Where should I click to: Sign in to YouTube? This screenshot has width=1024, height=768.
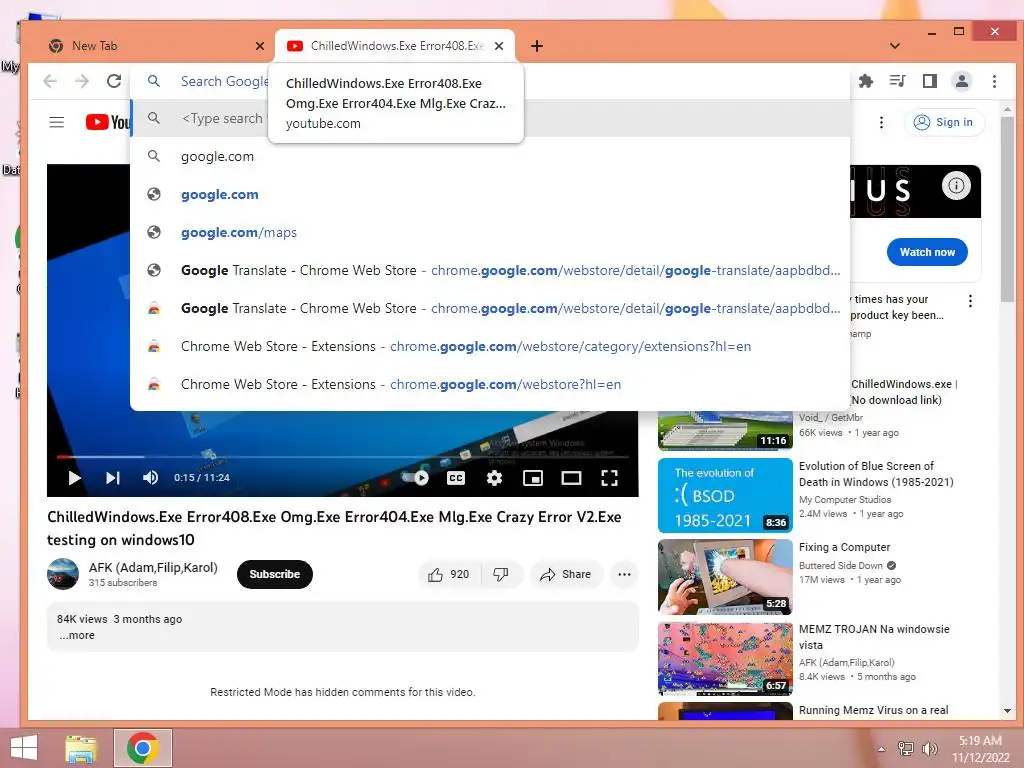944,122
